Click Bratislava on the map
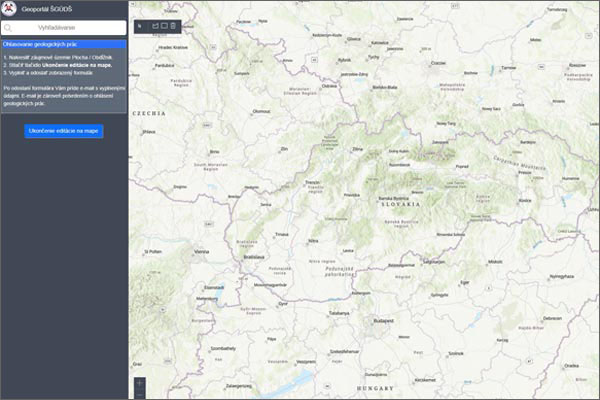Viewport: 600px width, 400px height. tap(255, 258)
